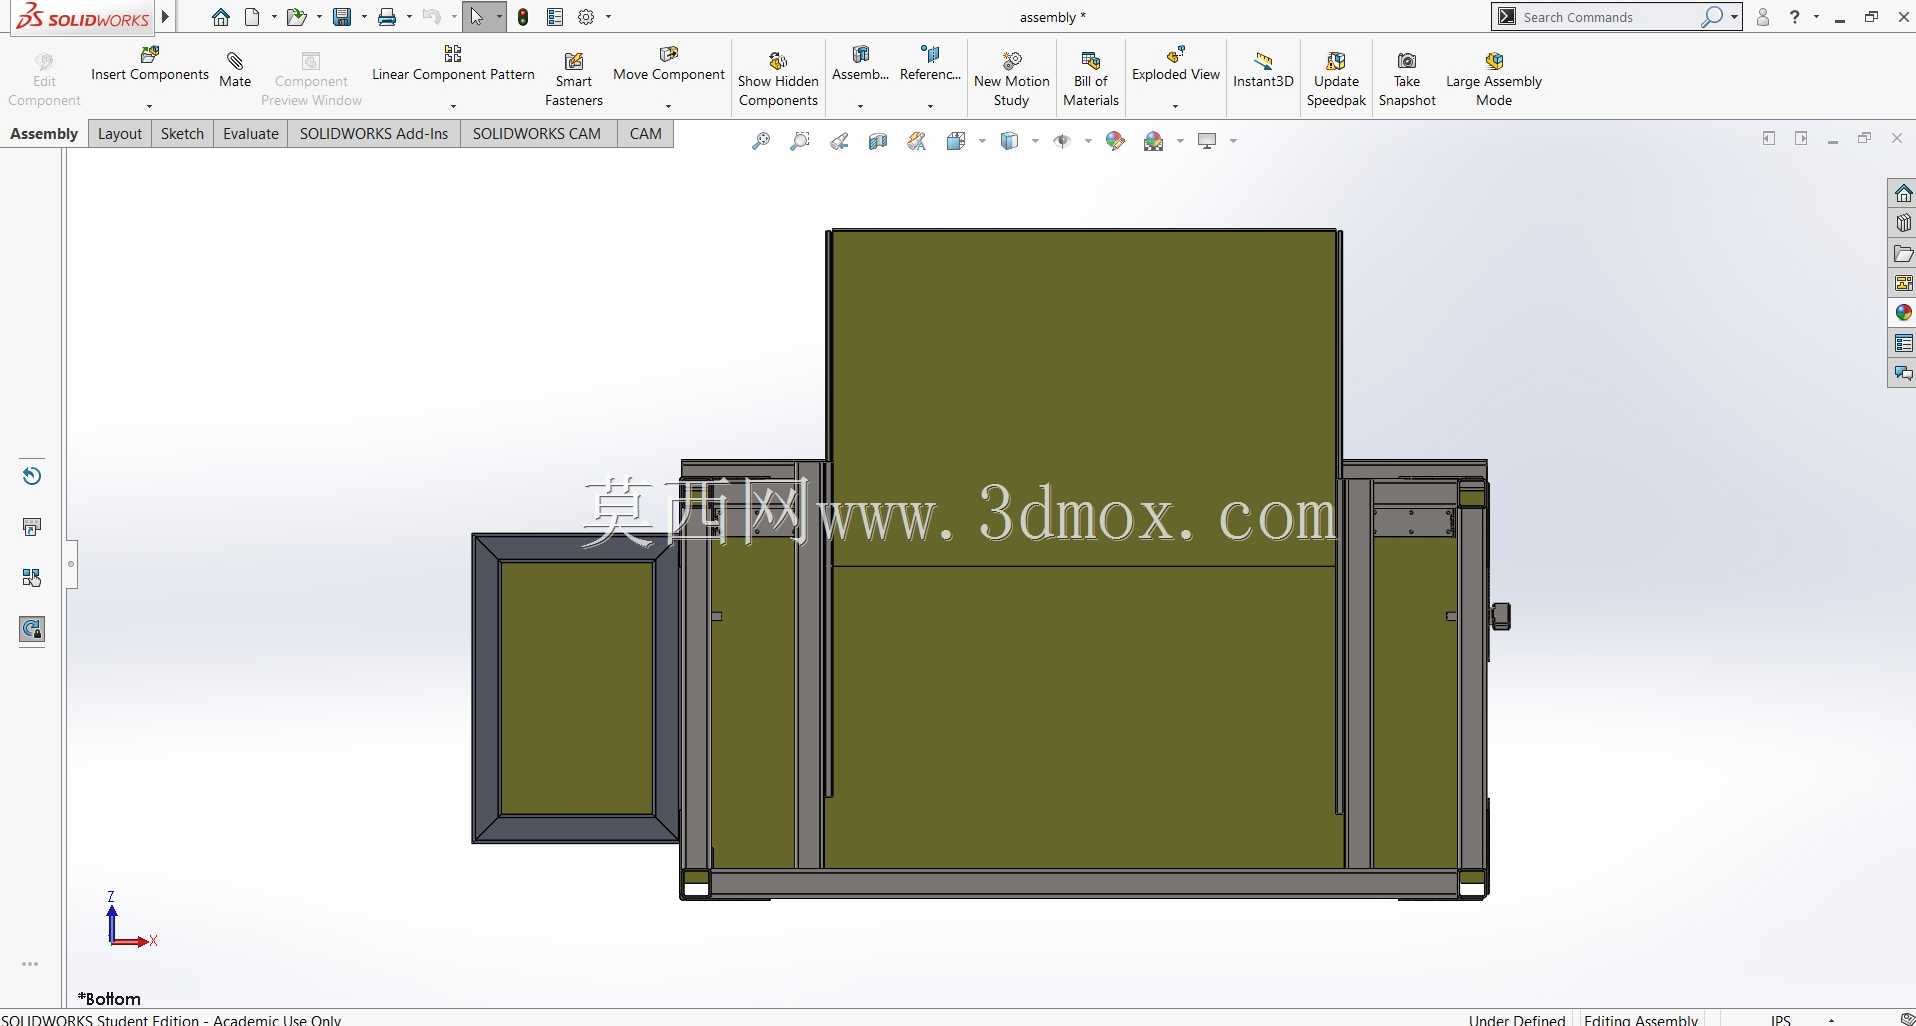Screen dimensions: 1916x1026
Task: Activate the Select cursor tool
Action: pyautogui.click(x=477, y=17)
